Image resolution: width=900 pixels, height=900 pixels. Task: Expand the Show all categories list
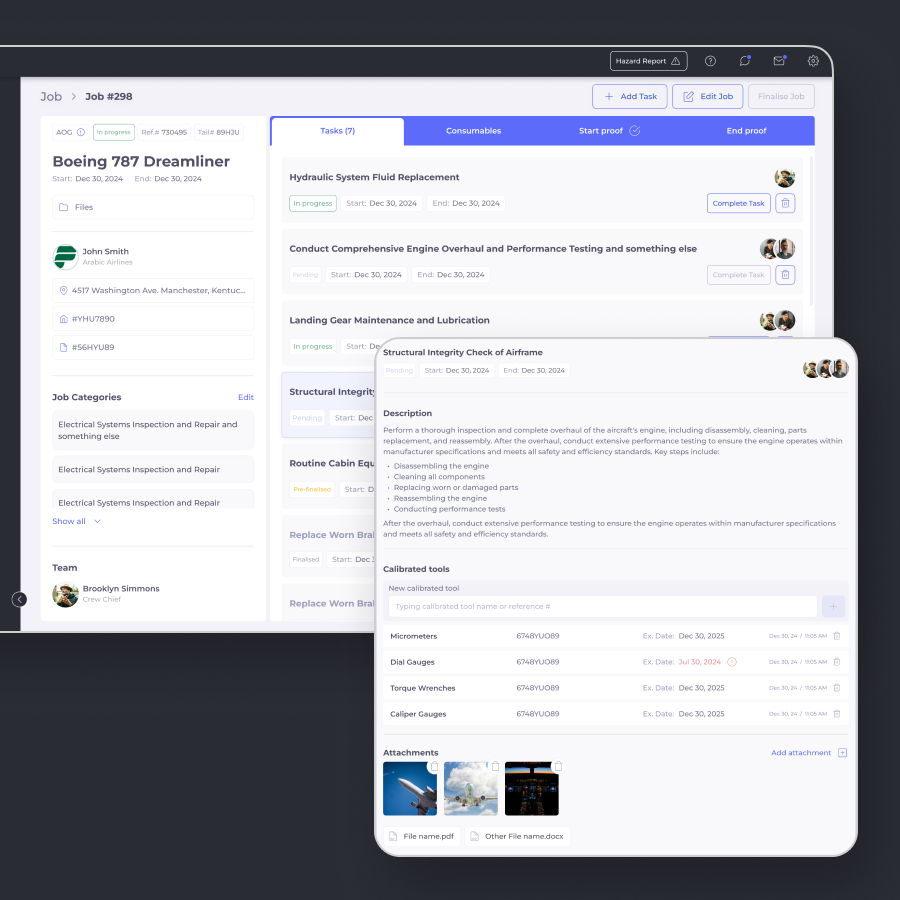pyautogui.click(x=76, y=521)
